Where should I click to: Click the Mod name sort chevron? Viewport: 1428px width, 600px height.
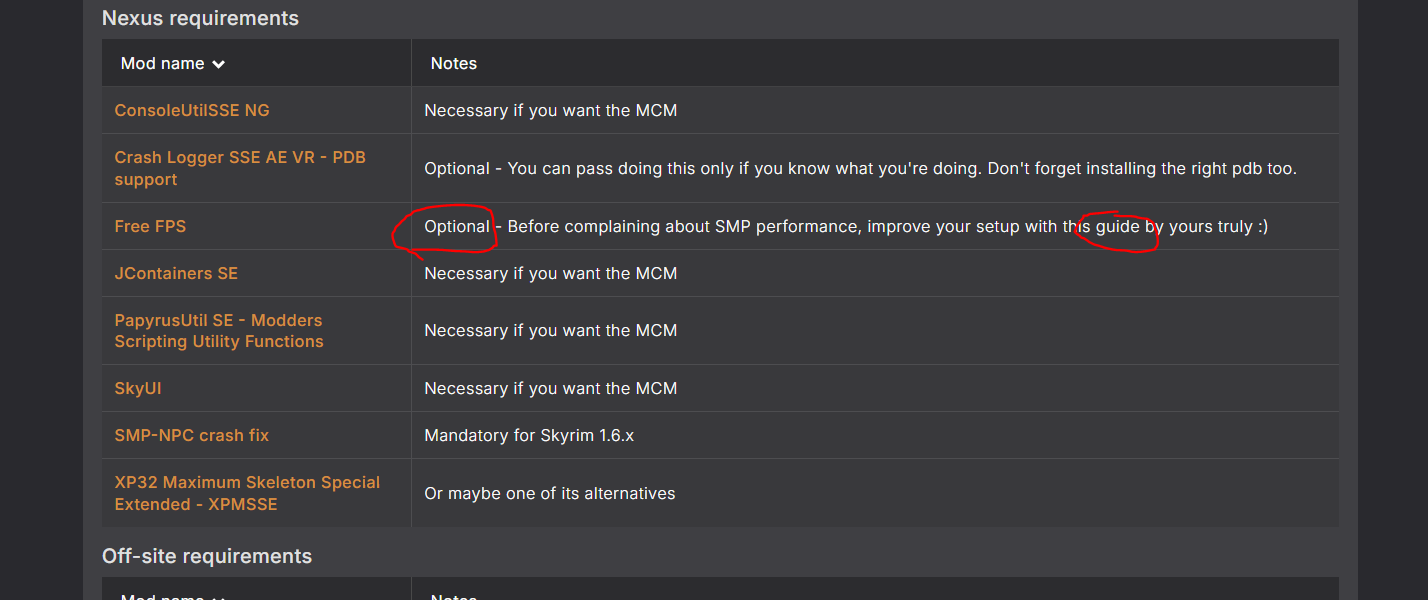tap(218, 64)
